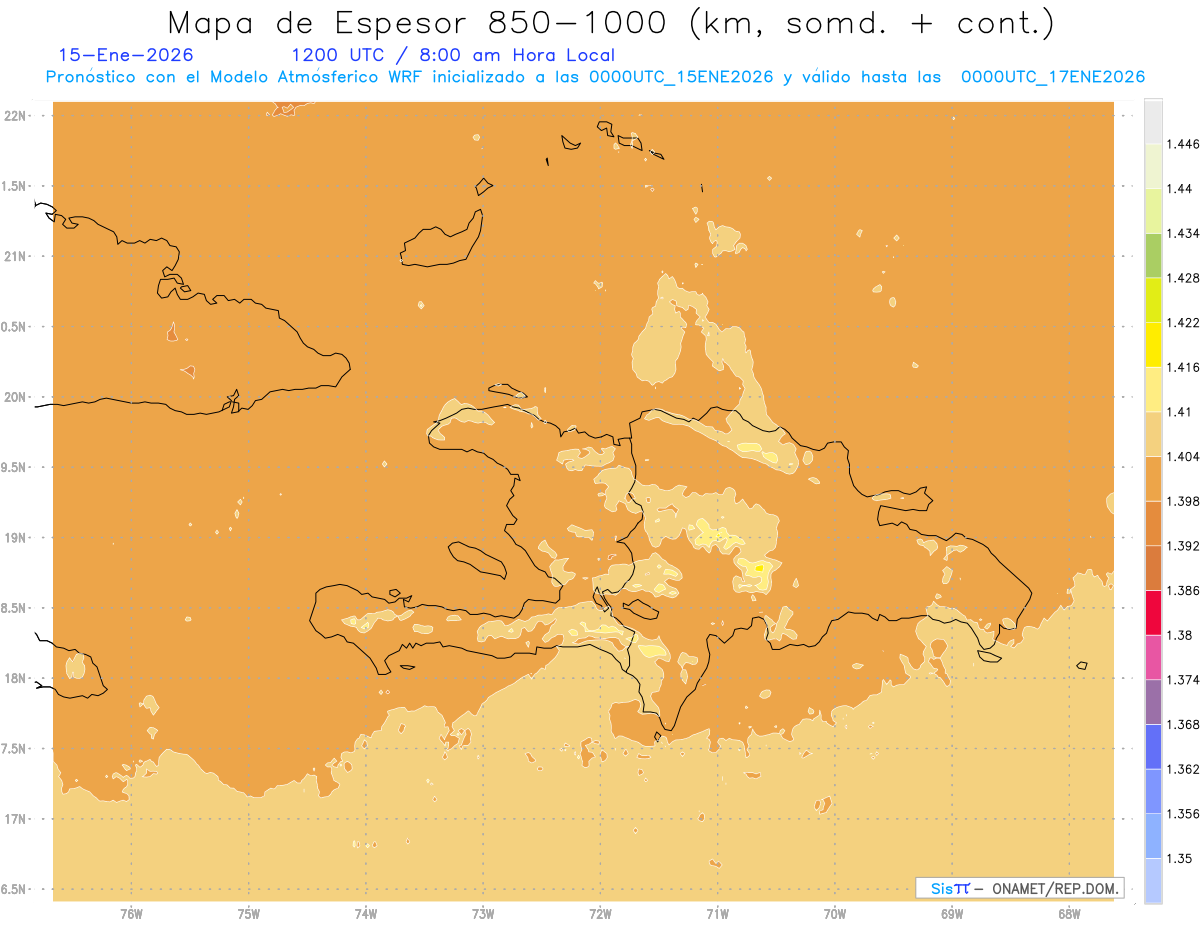This screenshot has width=1200, height=927.
Task: Click the light gray swatch above 1.446
Action: tap(1153, 121)
